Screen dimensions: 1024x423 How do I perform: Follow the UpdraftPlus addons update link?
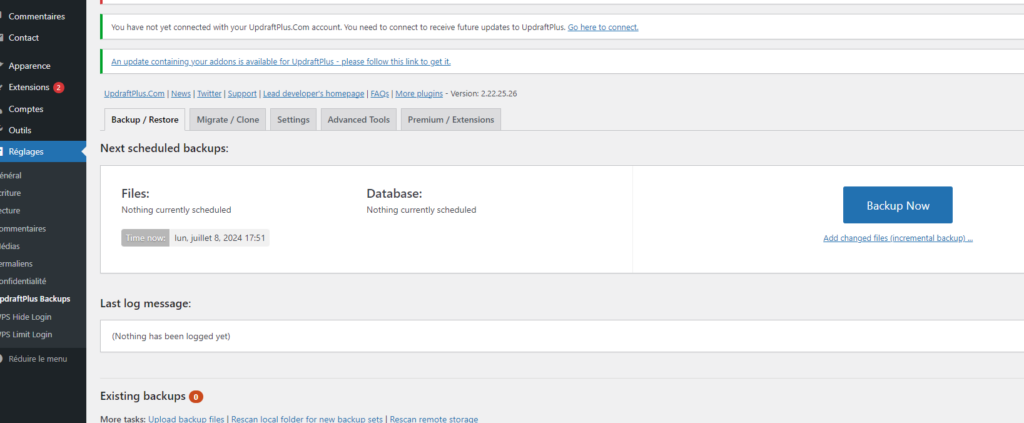pyautogui.click(x=281, y=61)
